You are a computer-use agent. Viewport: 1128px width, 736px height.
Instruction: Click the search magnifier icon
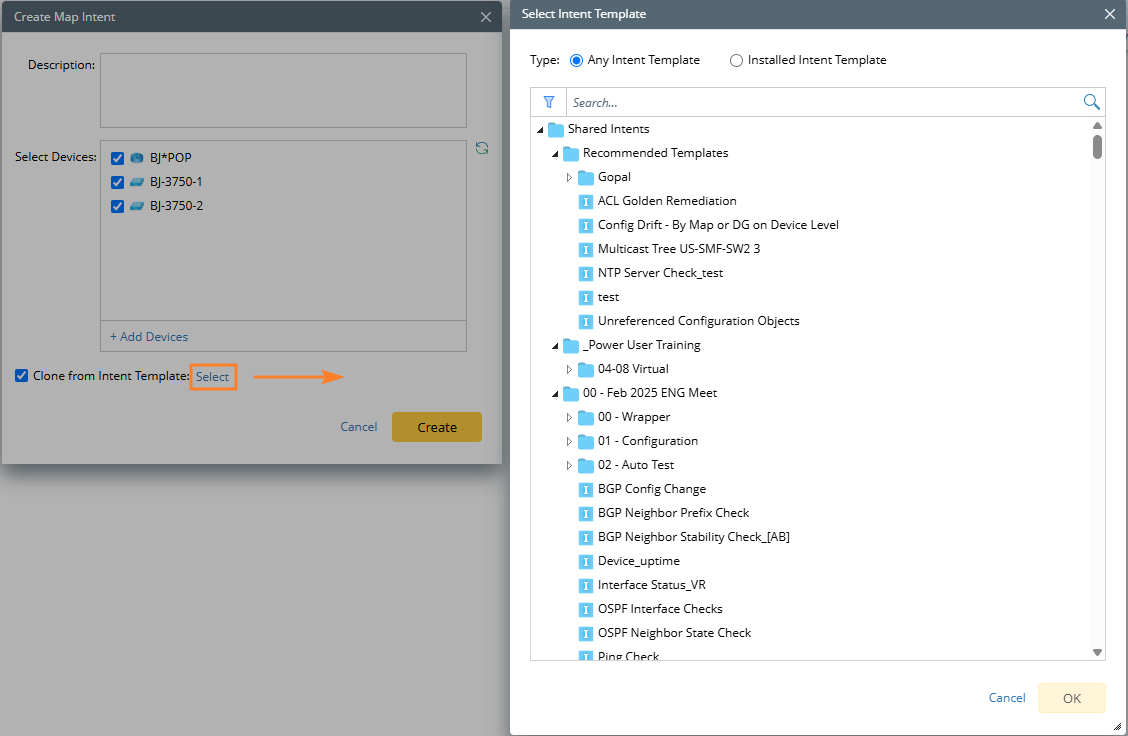(x=1091, y=102)
